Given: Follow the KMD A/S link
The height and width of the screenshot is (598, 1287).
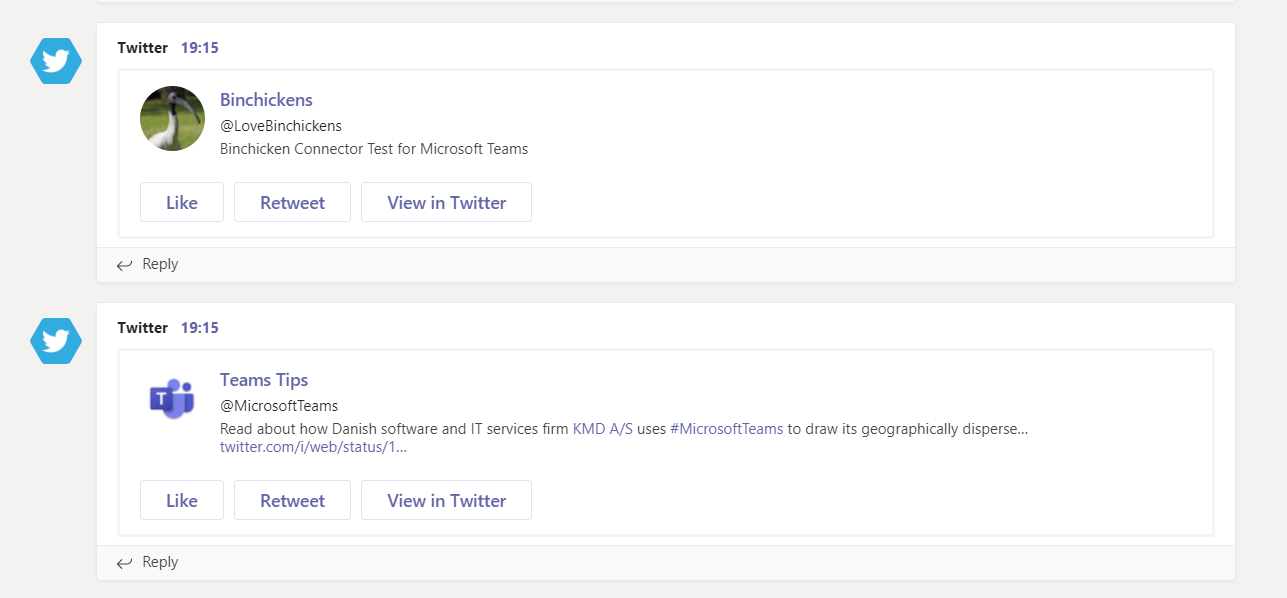Looking at the screenshot, I should click(602, 429).
